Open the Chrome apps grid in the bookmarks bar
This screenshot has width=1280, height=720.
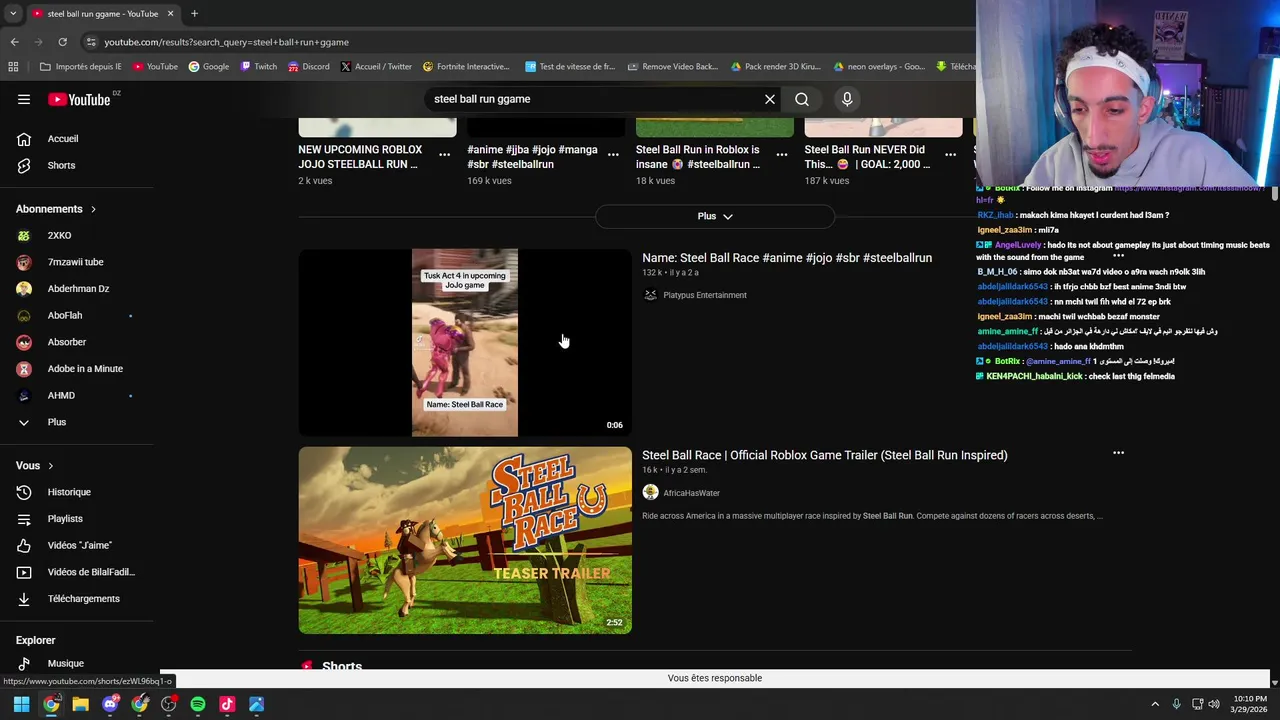(13, 67)
